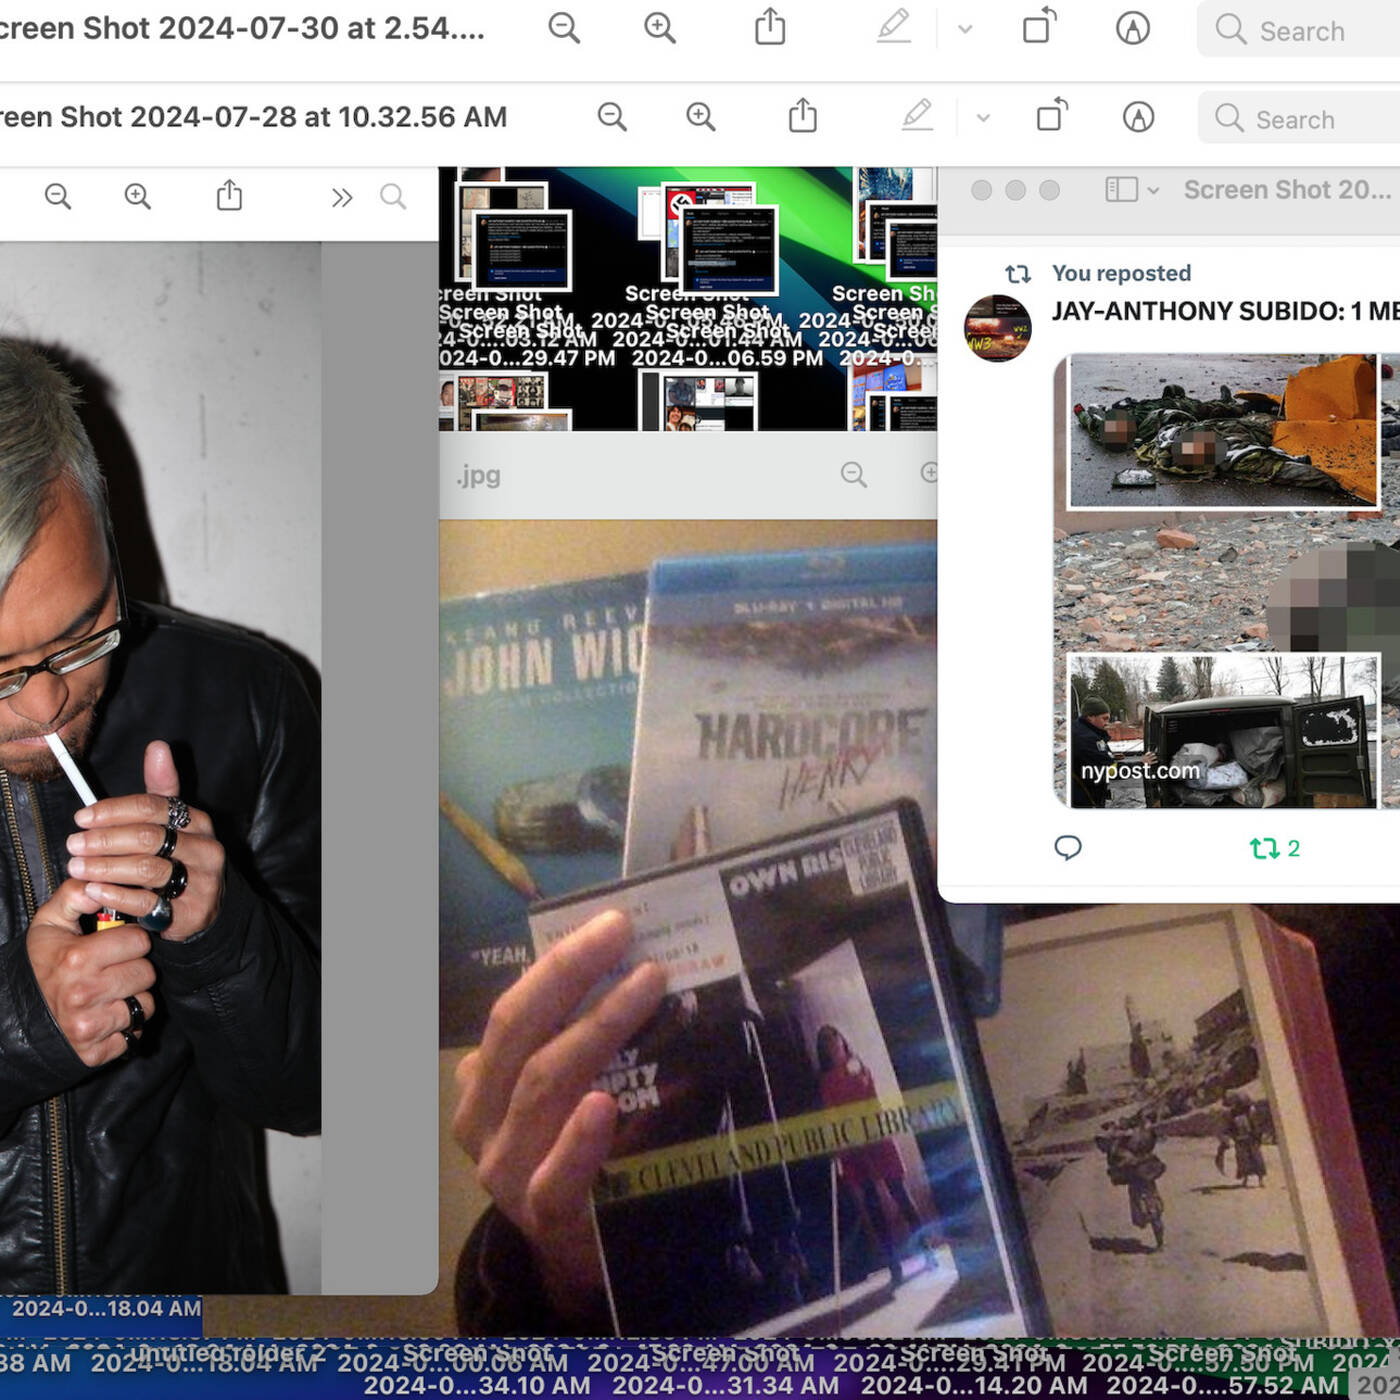
Task: Show Markup toolbar in Screen Shot 2024-07-30 window
Action: point(1133,28)
